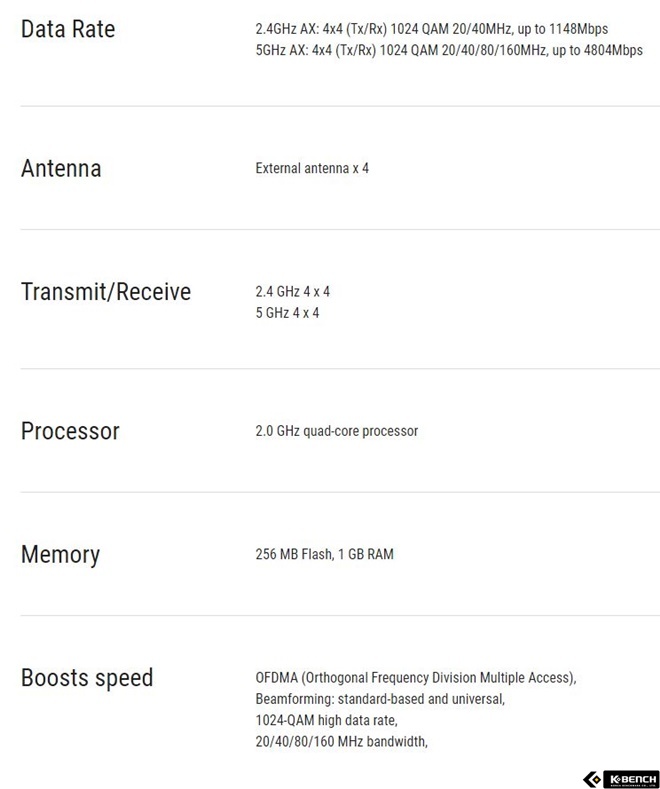Click the OFDMA description line

[x=416, y=678]
